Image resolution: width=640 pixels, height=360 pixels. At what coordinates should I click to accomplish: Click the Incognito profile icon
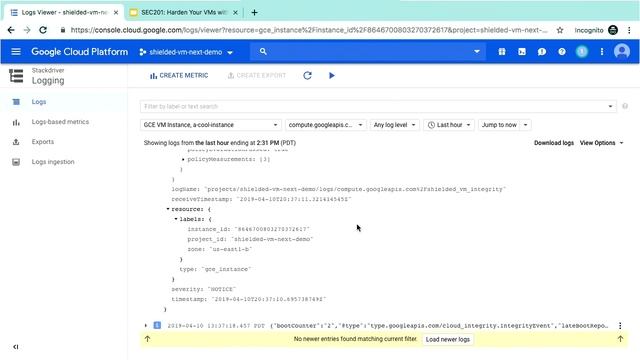click(x=613, y=30)
